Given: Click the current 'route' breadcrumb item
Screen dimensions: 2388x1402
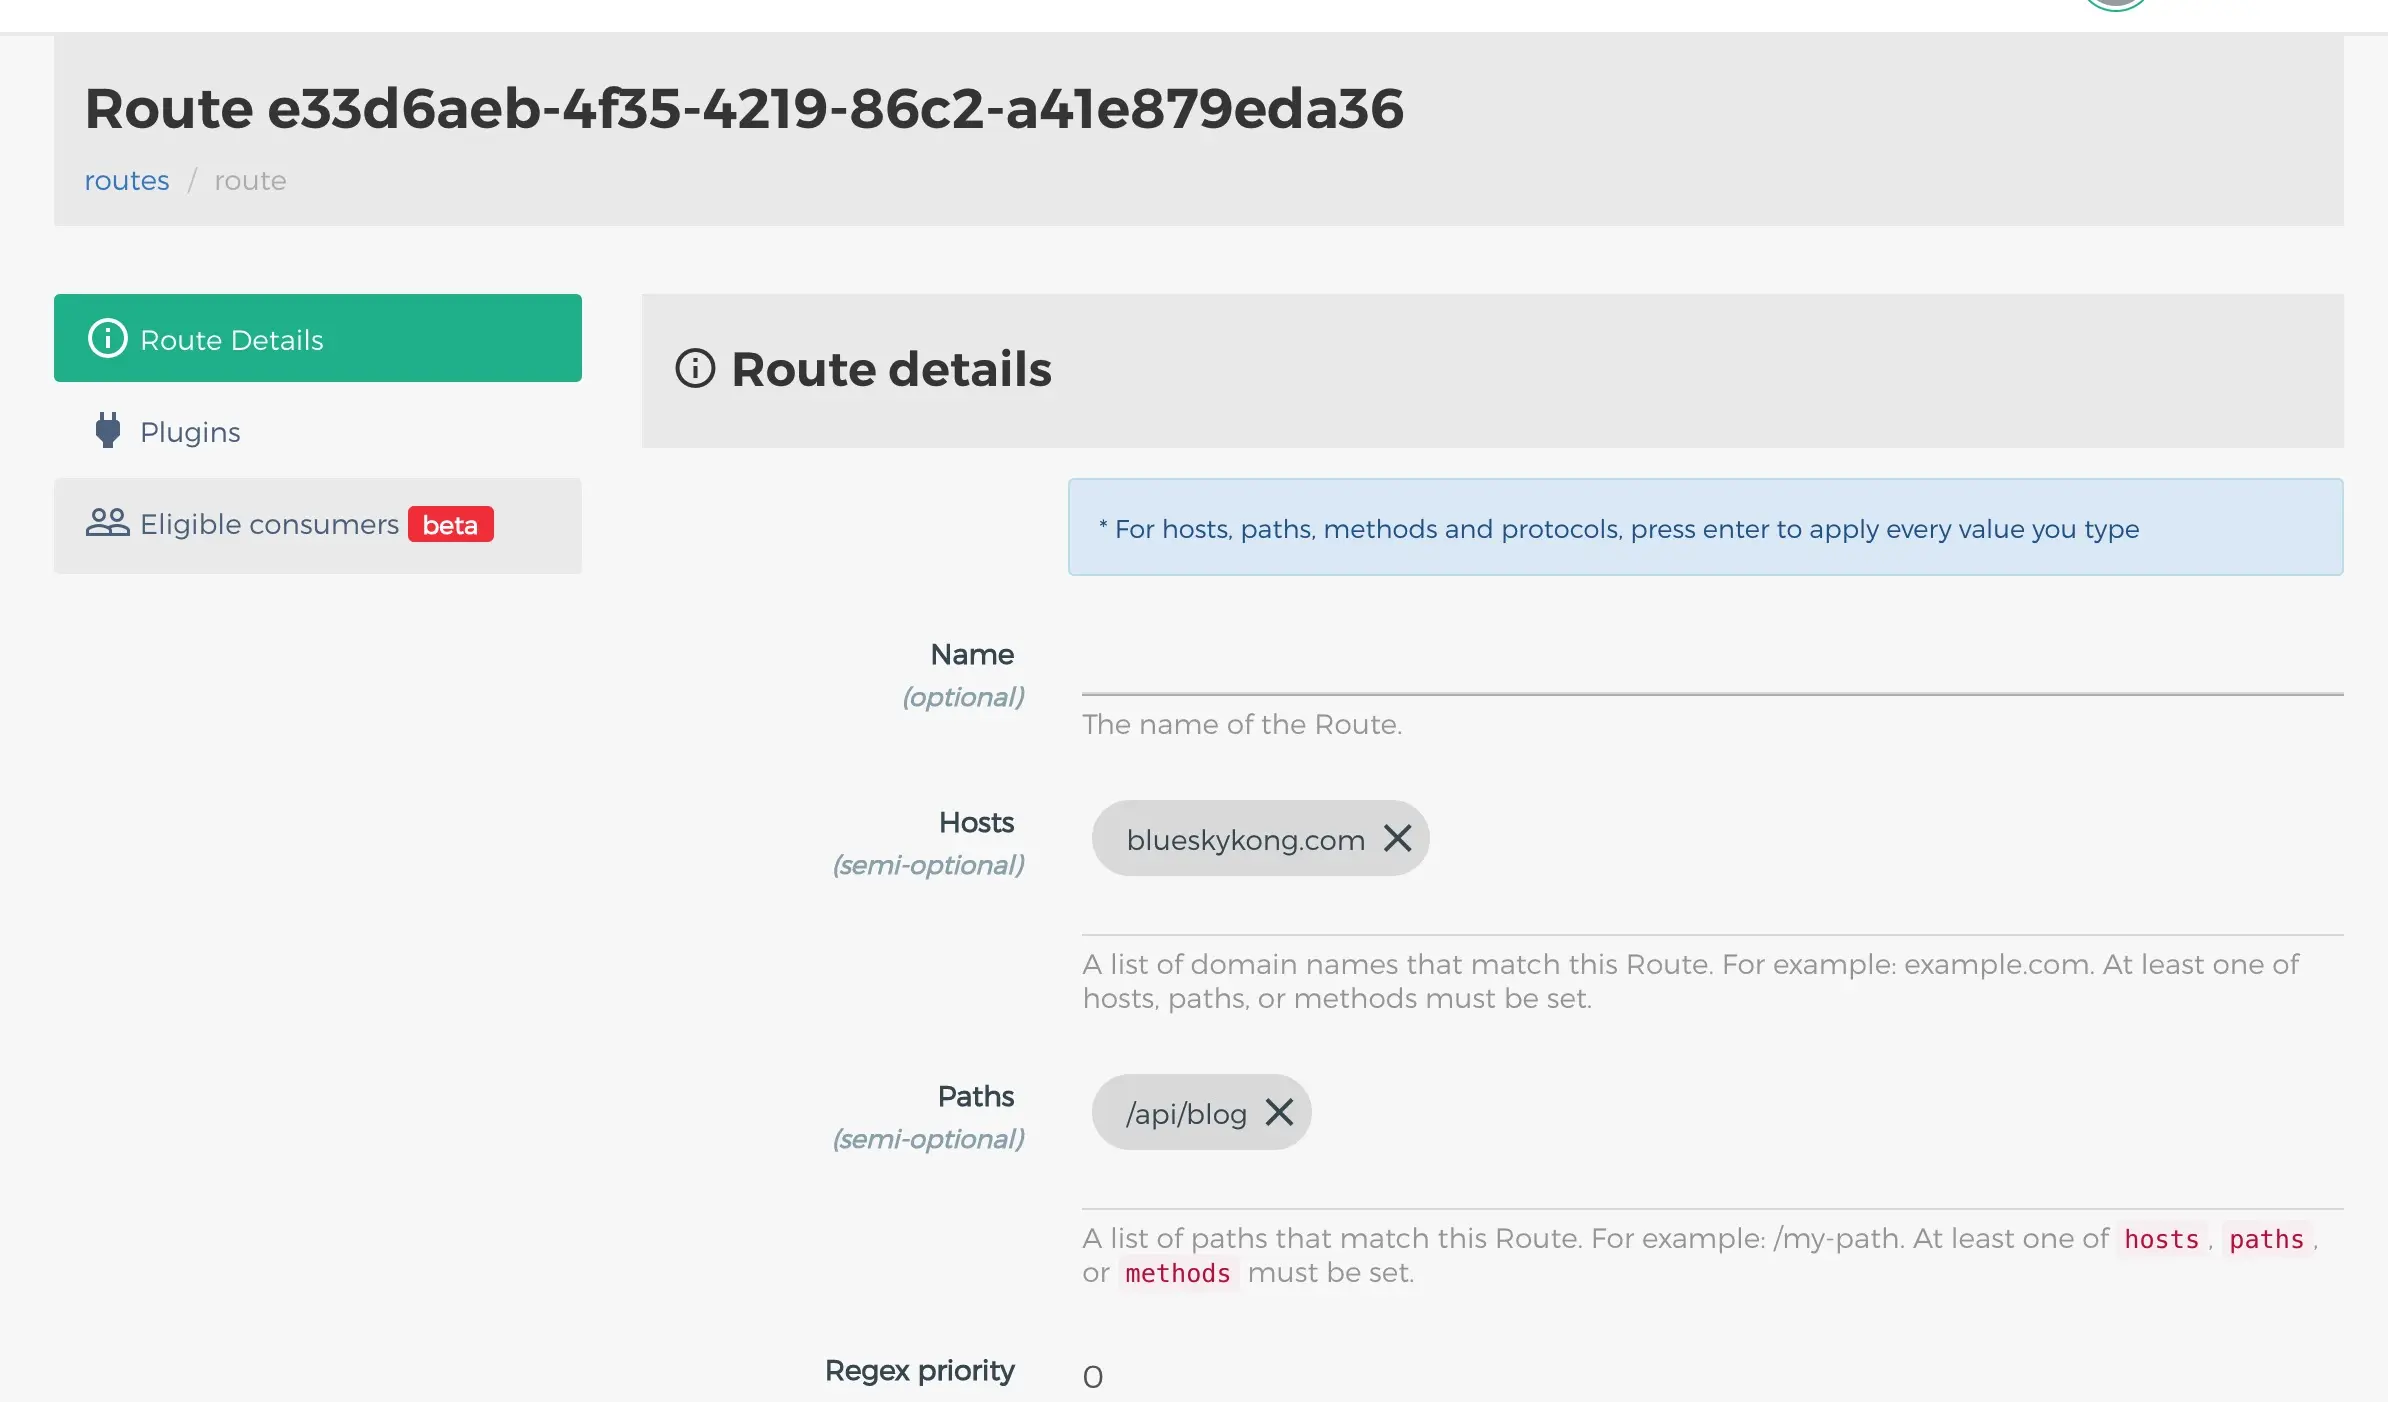Looking at the screenshot, I should pyautogui.click(x=250, y=181).
